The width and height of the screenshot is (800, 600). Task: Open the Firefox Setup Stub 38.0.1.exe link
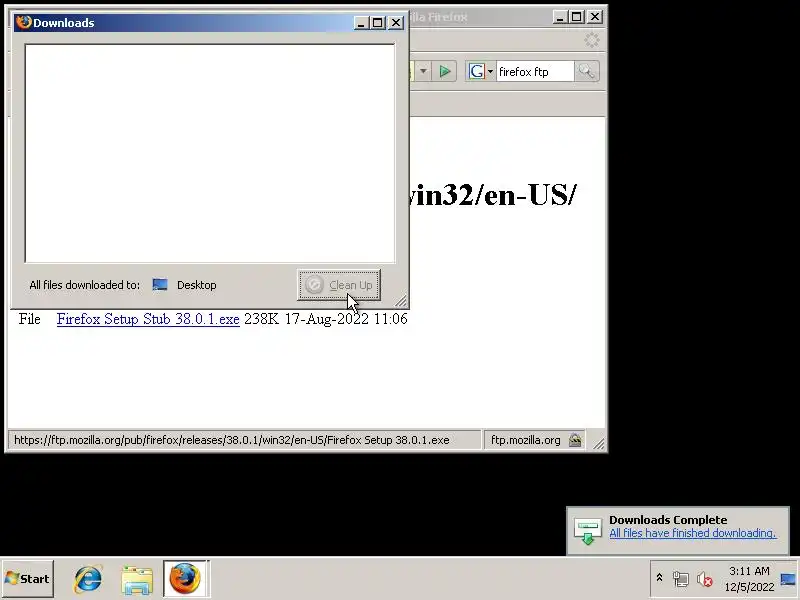[148, 319]
